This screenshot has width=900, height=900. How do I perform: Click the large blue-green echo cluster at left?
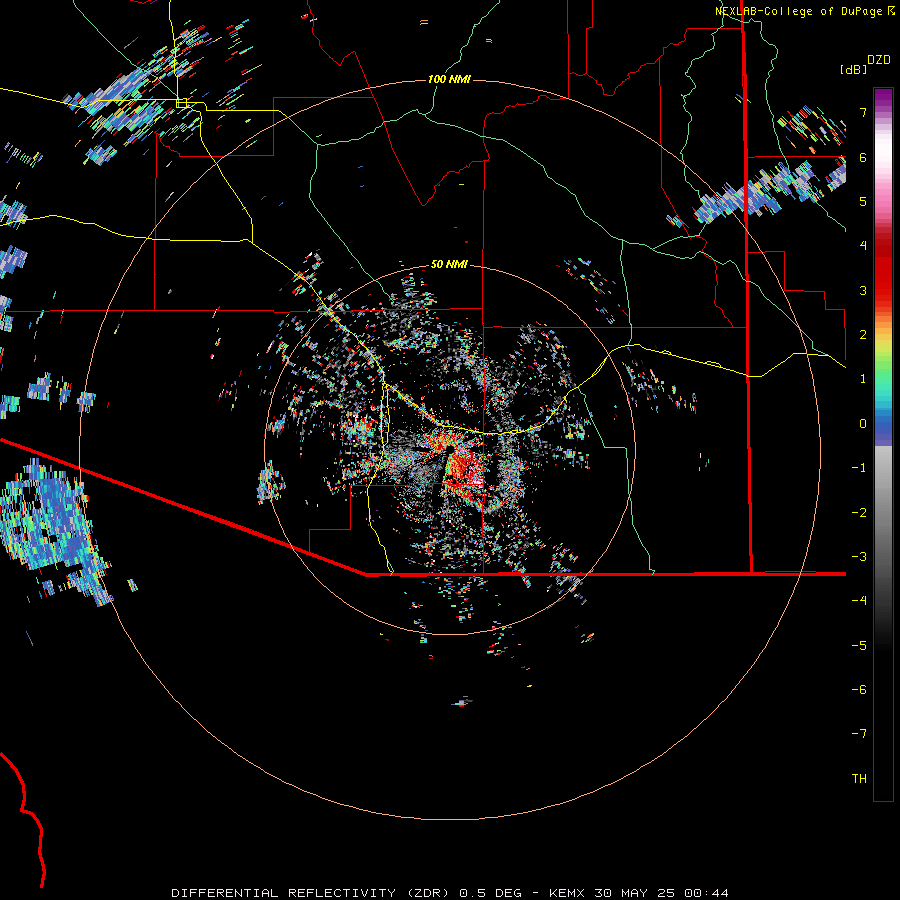tap(52, 528)
